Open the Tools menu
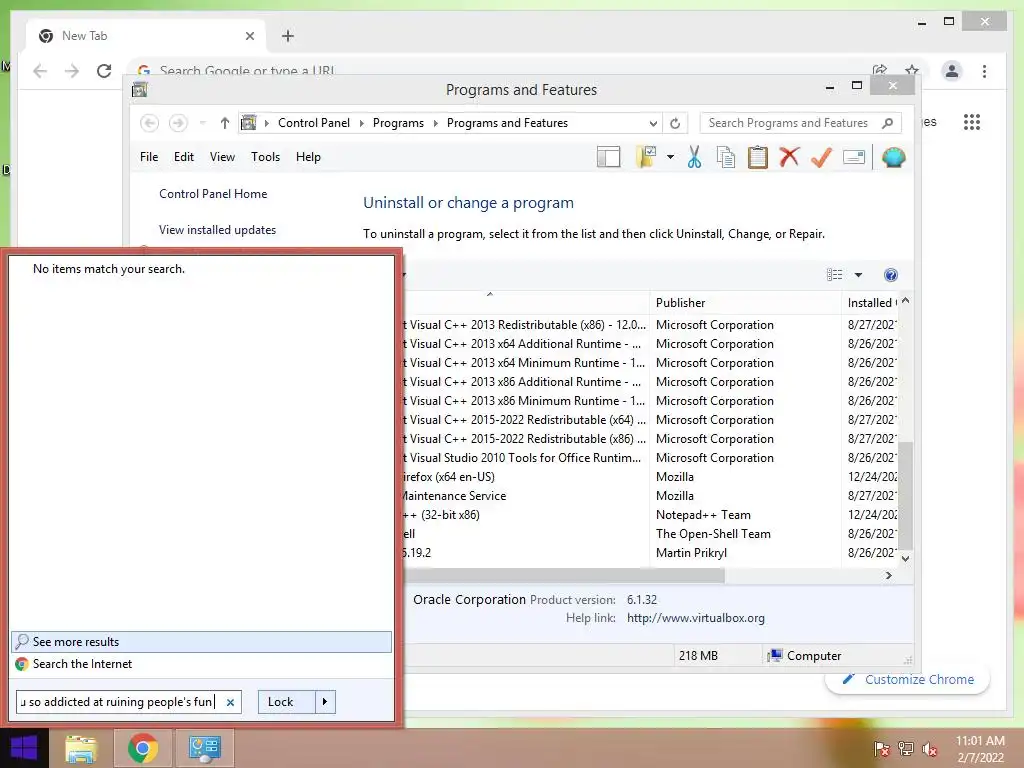Image resolution: width=1024 pixels, height=768 pixels. point(265,157)
